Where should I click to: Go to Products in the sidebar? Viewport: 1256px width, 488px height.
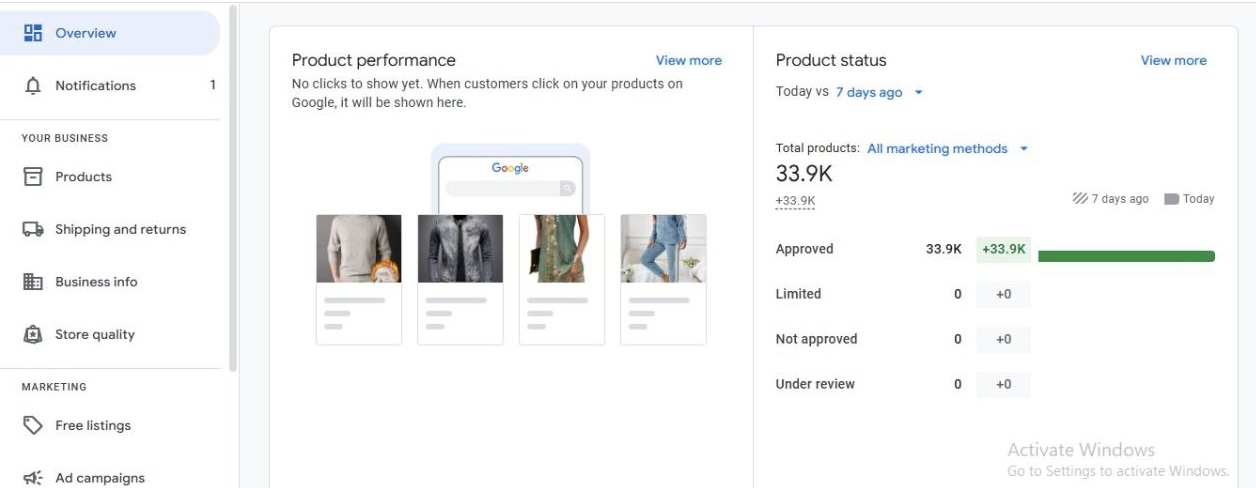click(110, 177)
